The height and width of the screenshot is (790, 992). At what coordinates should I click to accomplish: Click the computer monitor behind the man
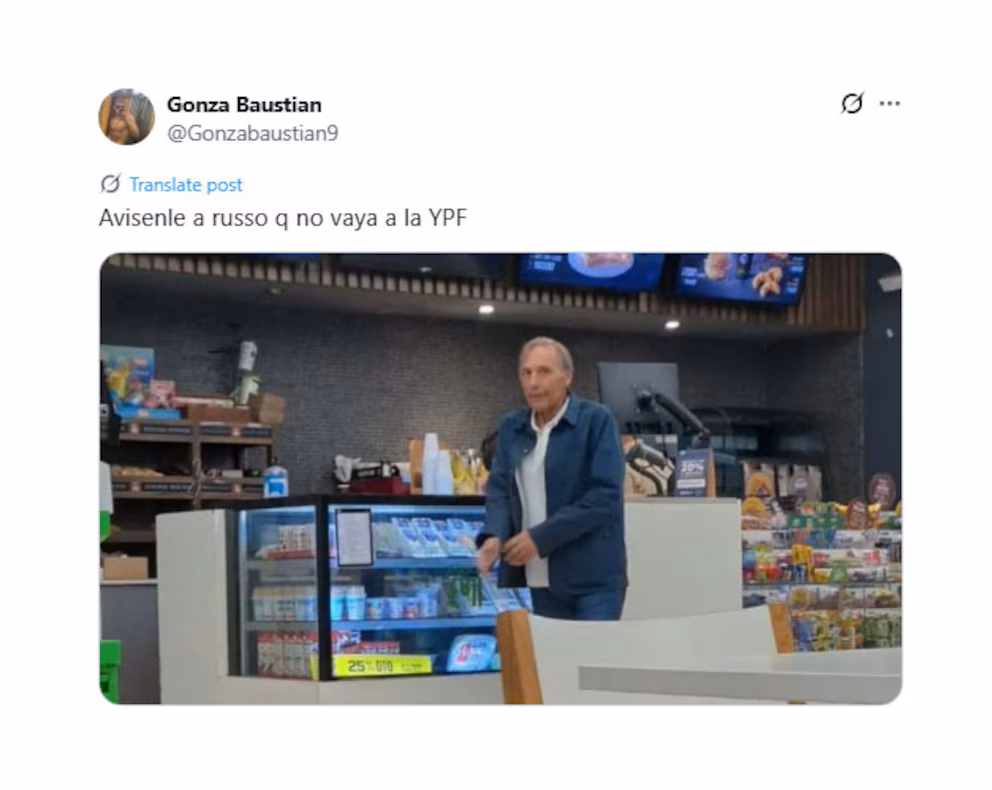pyautogui.click(x=638, y=391)
